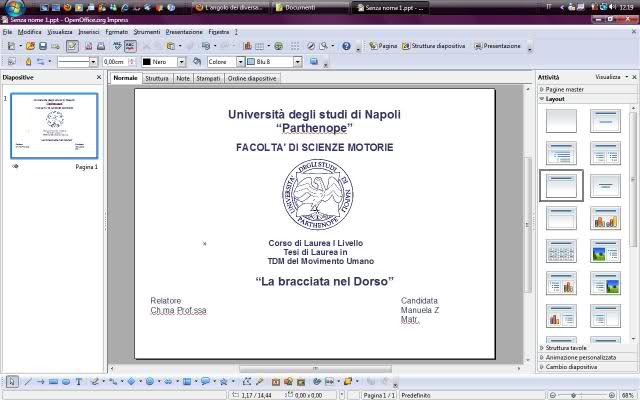Open the area fill bucket icon
640x400 pixels.
coord(197,62)
